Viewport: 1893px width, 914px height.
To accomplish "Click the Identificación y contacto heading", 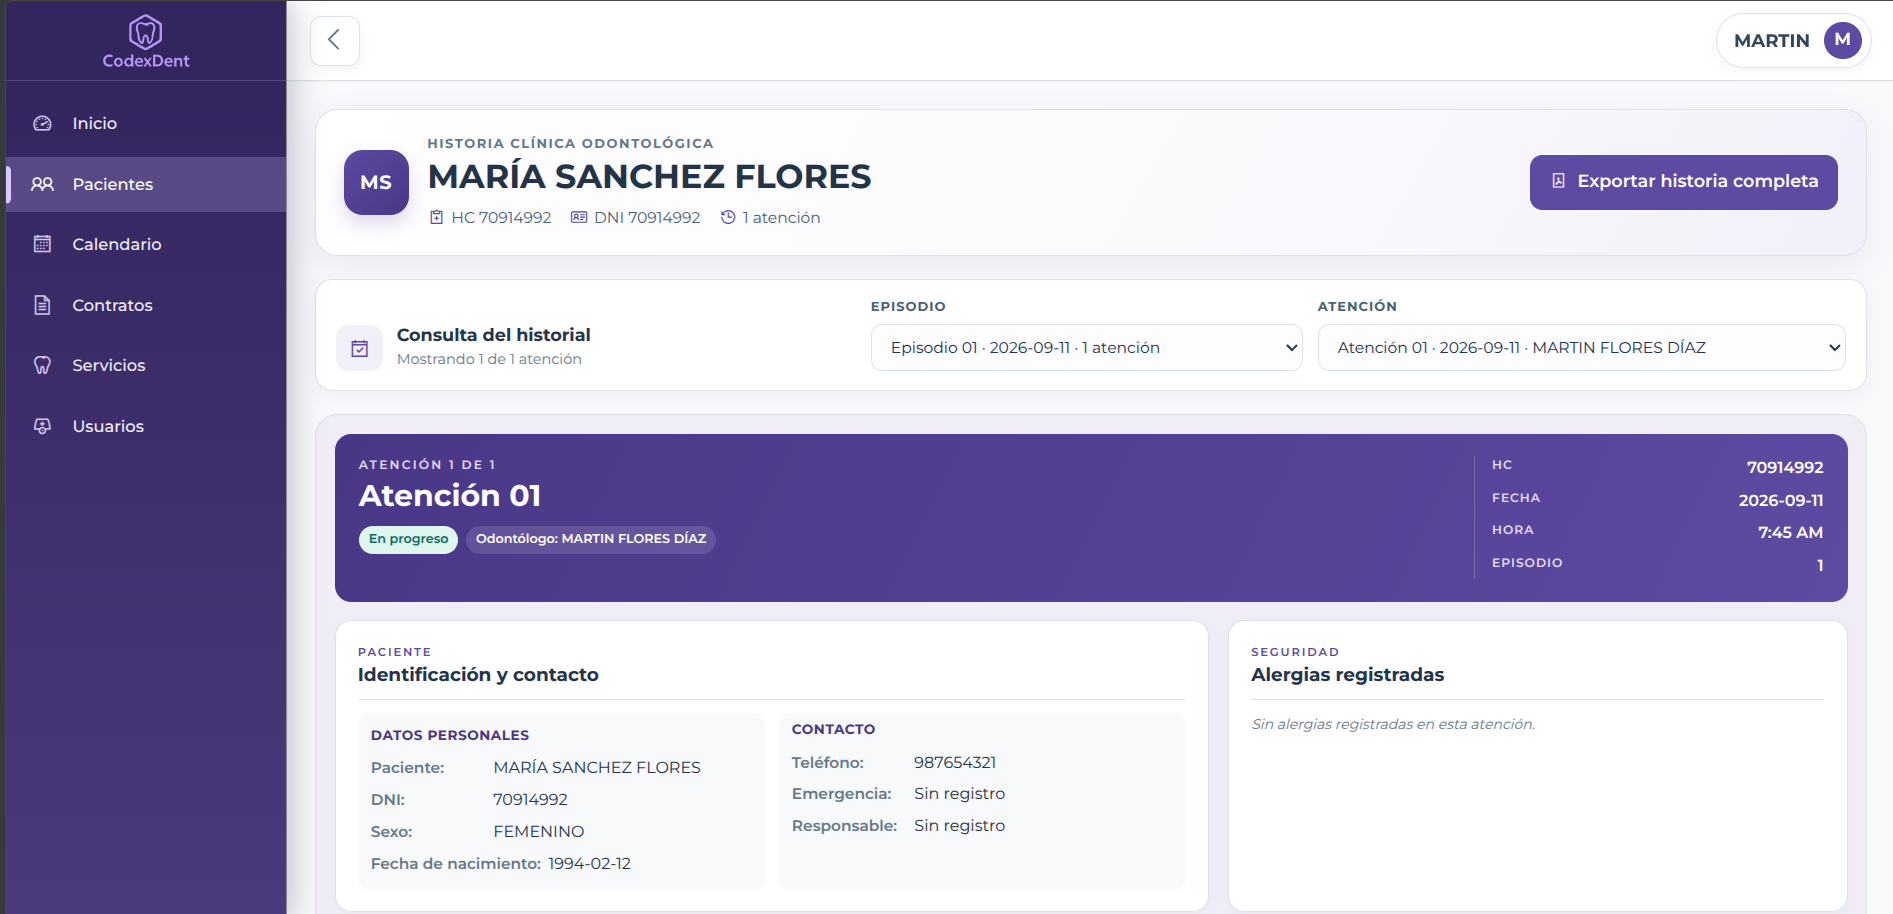I will coord(478,675).
